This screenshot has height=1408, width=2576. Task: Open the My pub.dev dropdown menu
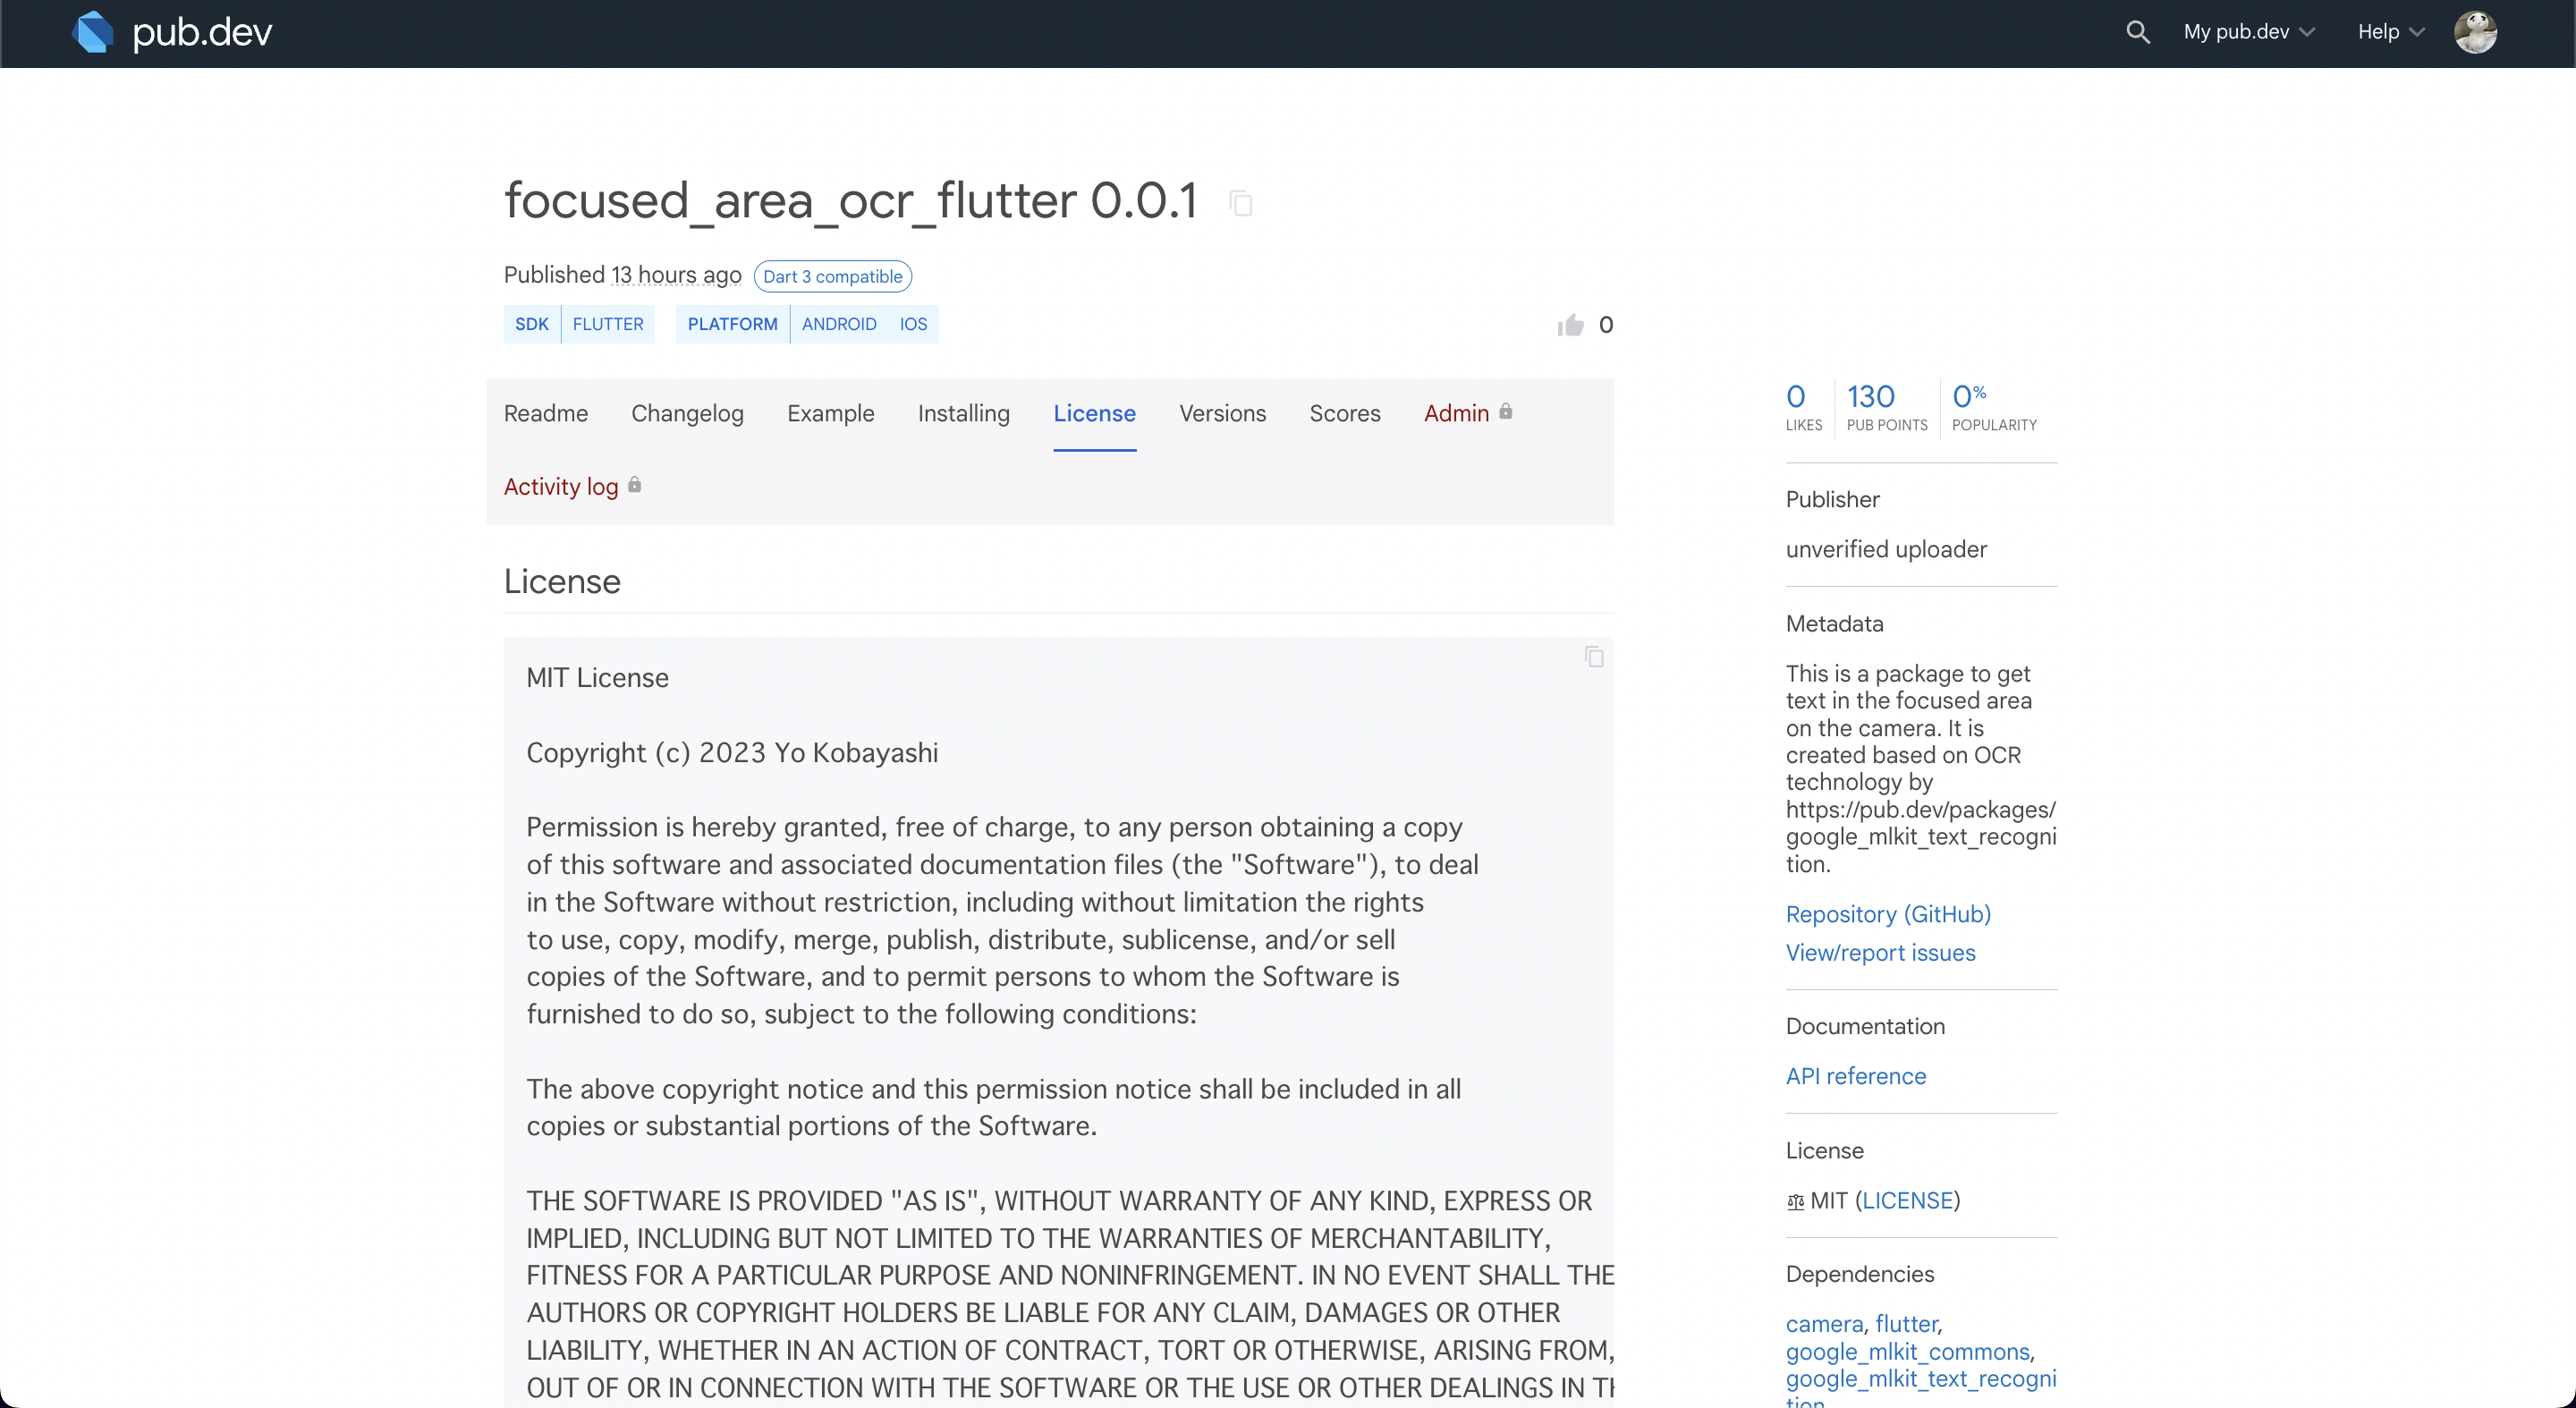click(2247, 33)
